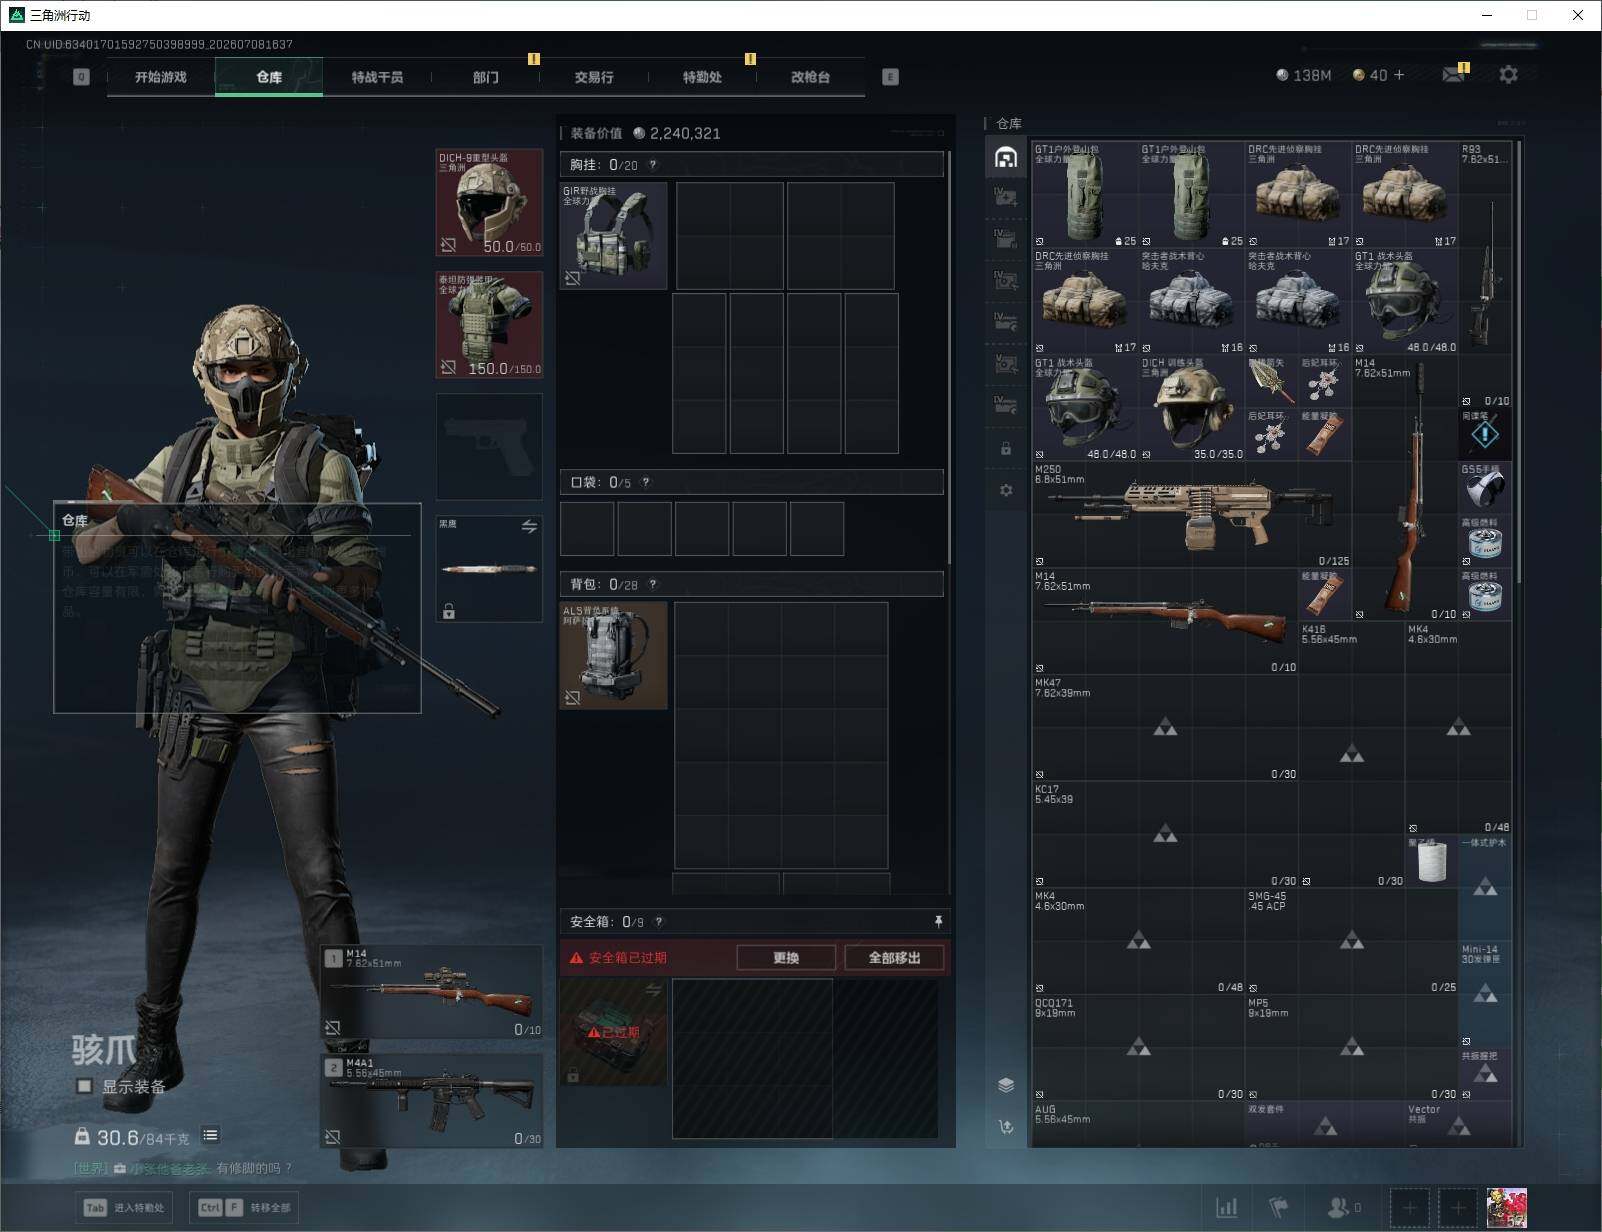Click the swap icon on the 黑鹰 knife slot
This screenshot has width=1602, height=1232.
pos(529,526)
